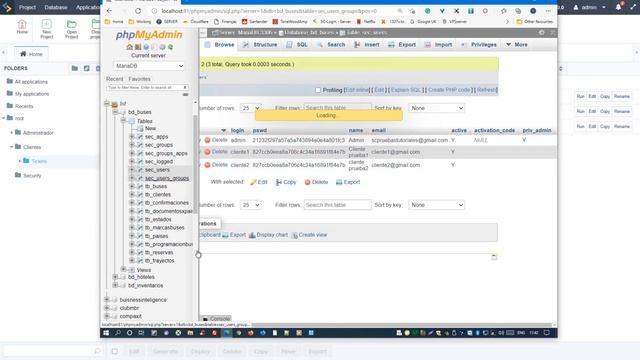640x360 pixels.
Task: Click the taskbar search magnifier icon
Action: pos(118,333)
